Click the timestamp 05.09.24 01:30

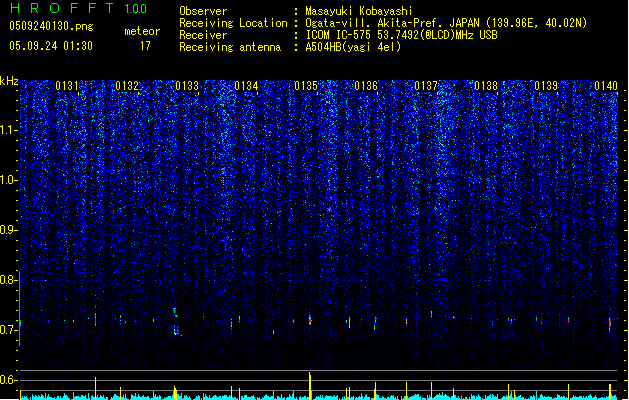(x=51, y=46)
